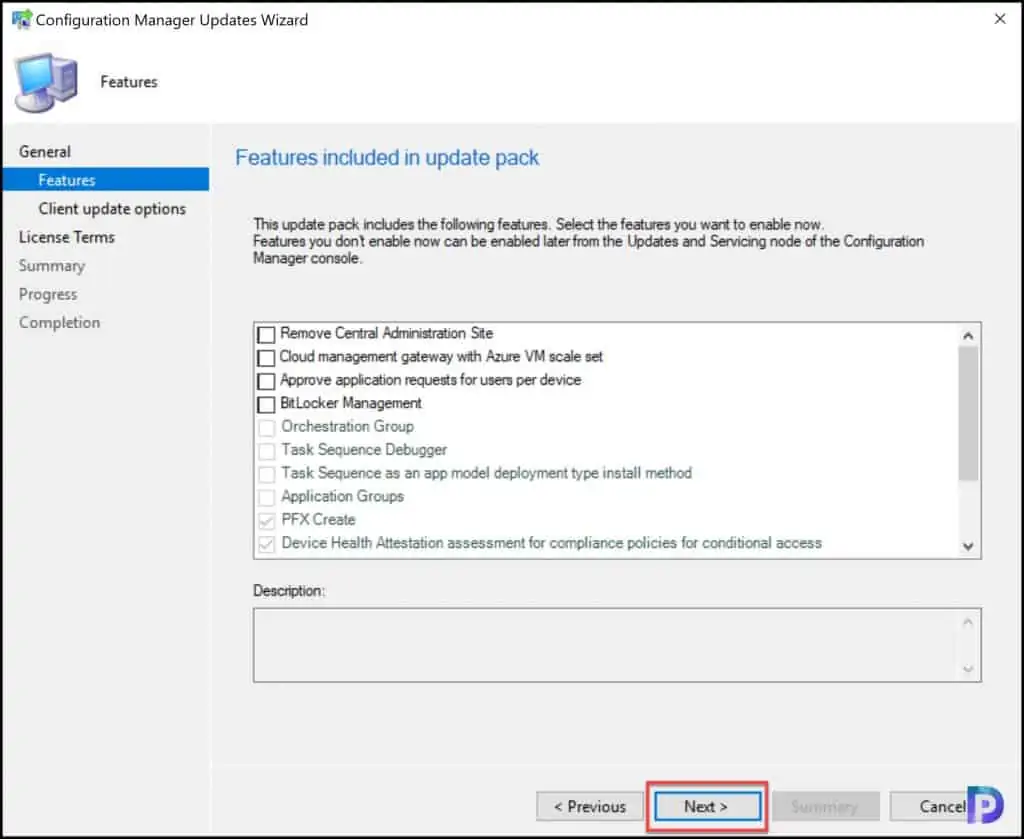
Task: Click features list scroll up arrow
Action: [x=968, y=336]
